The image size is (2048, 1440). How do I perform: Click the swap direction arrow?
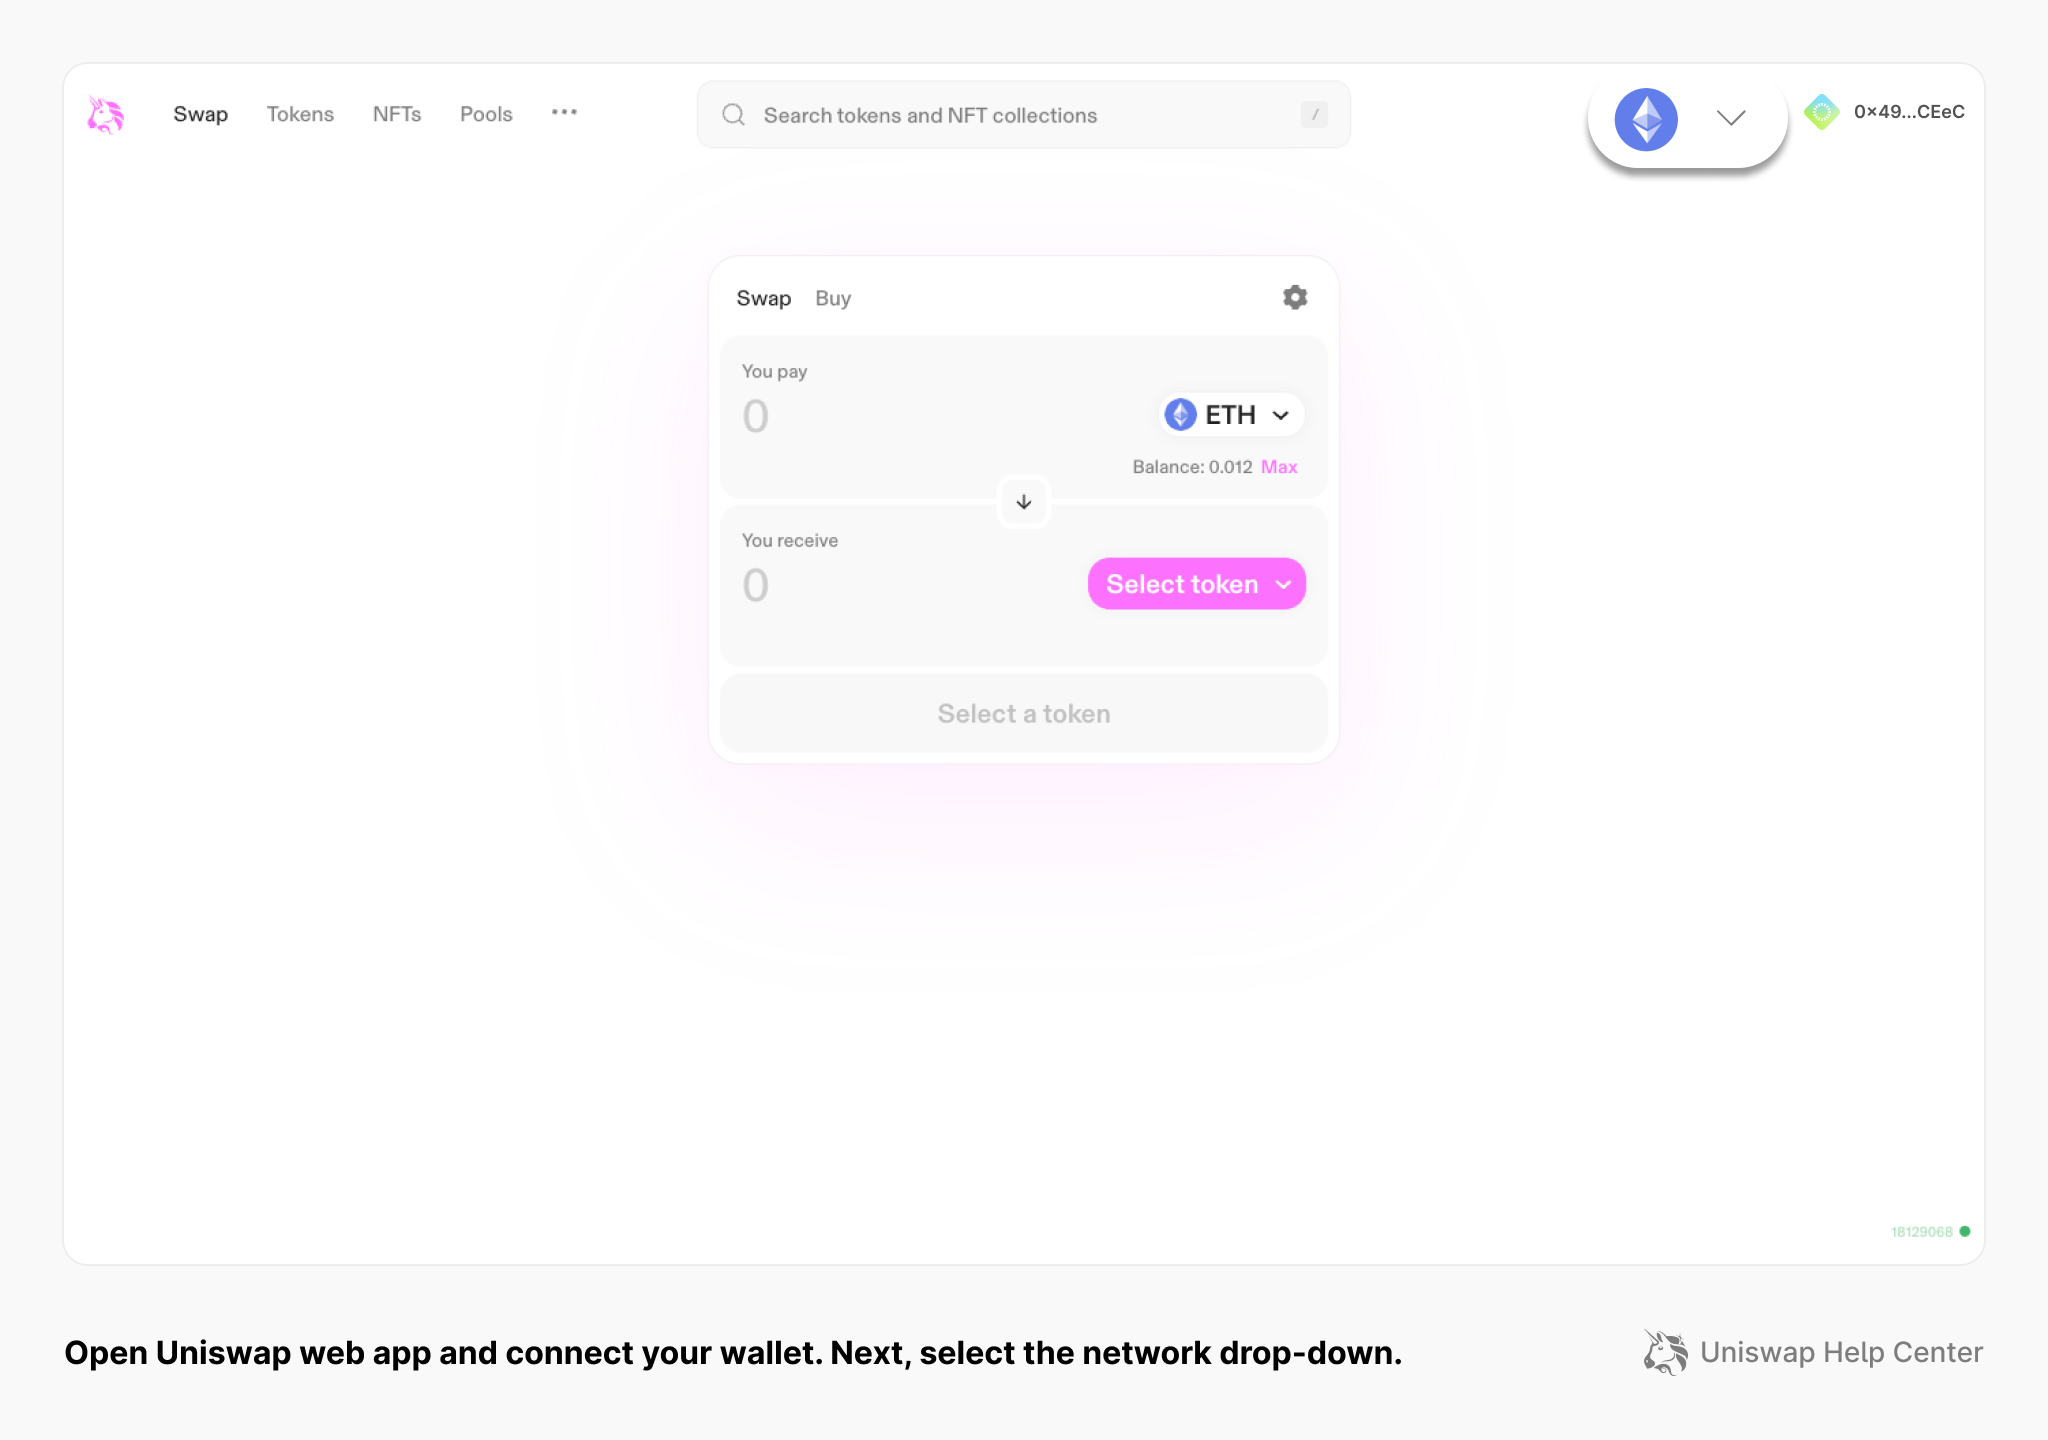[1023, 501]
